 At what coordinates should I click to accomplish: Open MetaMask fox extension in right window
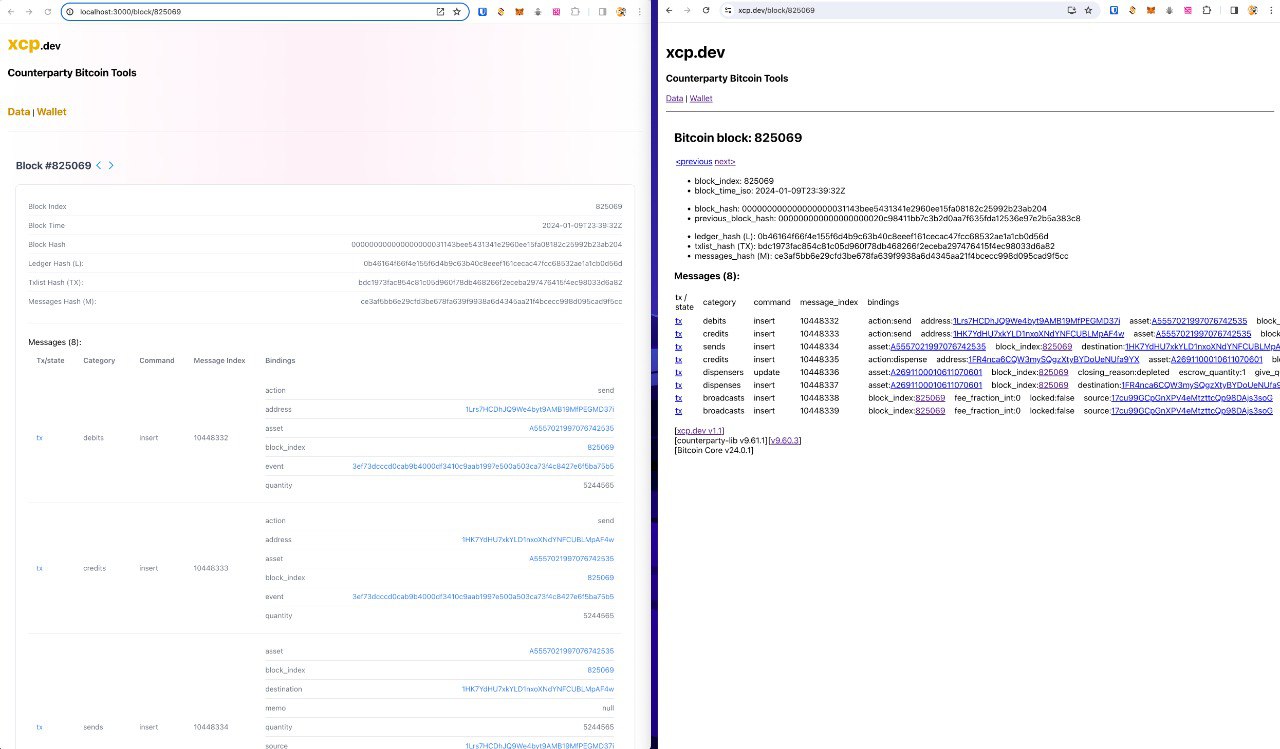[1149, 10]
